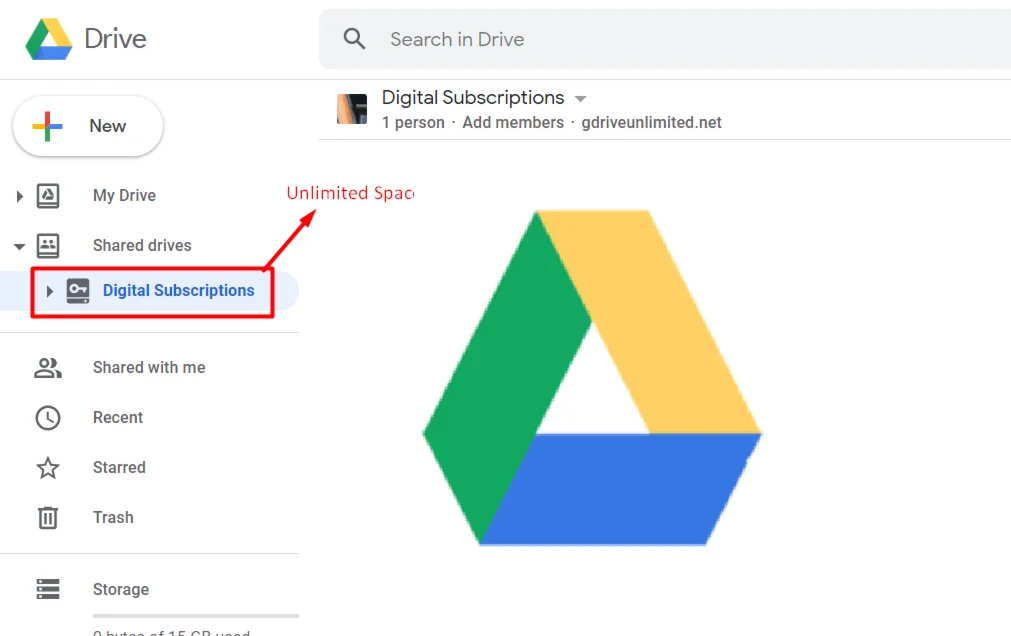The height and width of the screenshot is (636, 1011).
Task: Click the Recent clock icon
Action: click(48, 418)
